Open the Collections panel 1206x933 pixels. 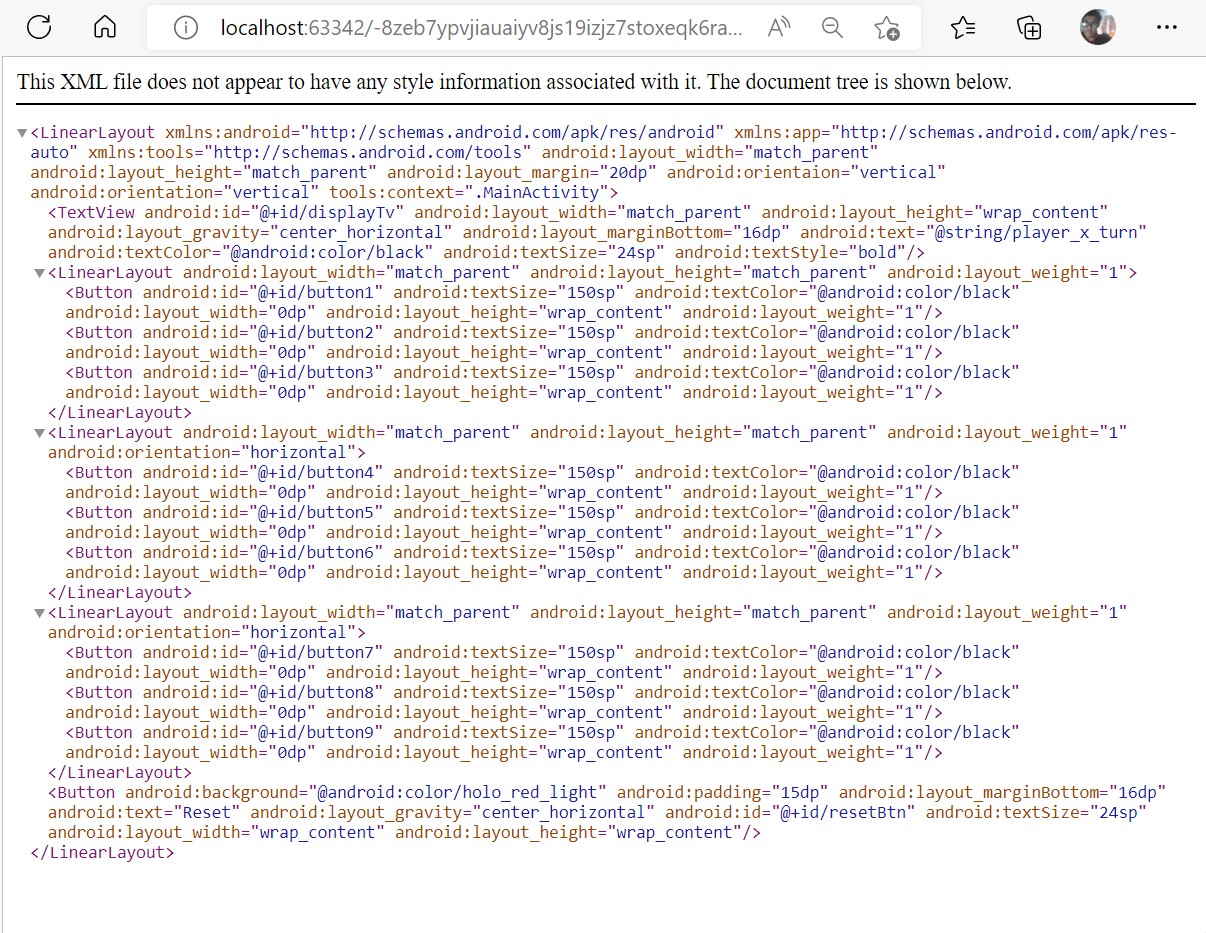[1029, 28]
